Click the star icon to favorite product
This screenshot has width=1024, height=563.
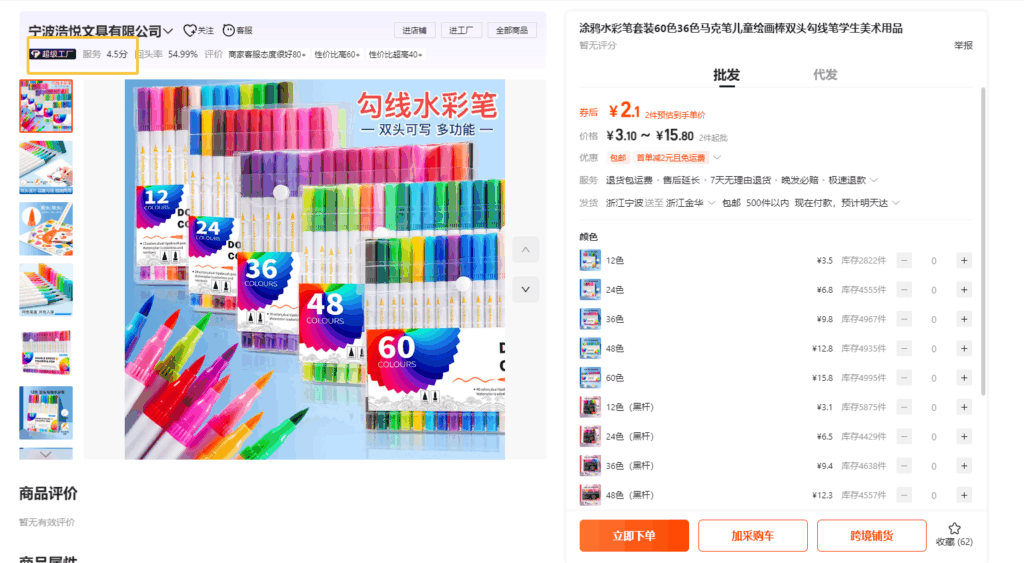click(x=954, y=528)
